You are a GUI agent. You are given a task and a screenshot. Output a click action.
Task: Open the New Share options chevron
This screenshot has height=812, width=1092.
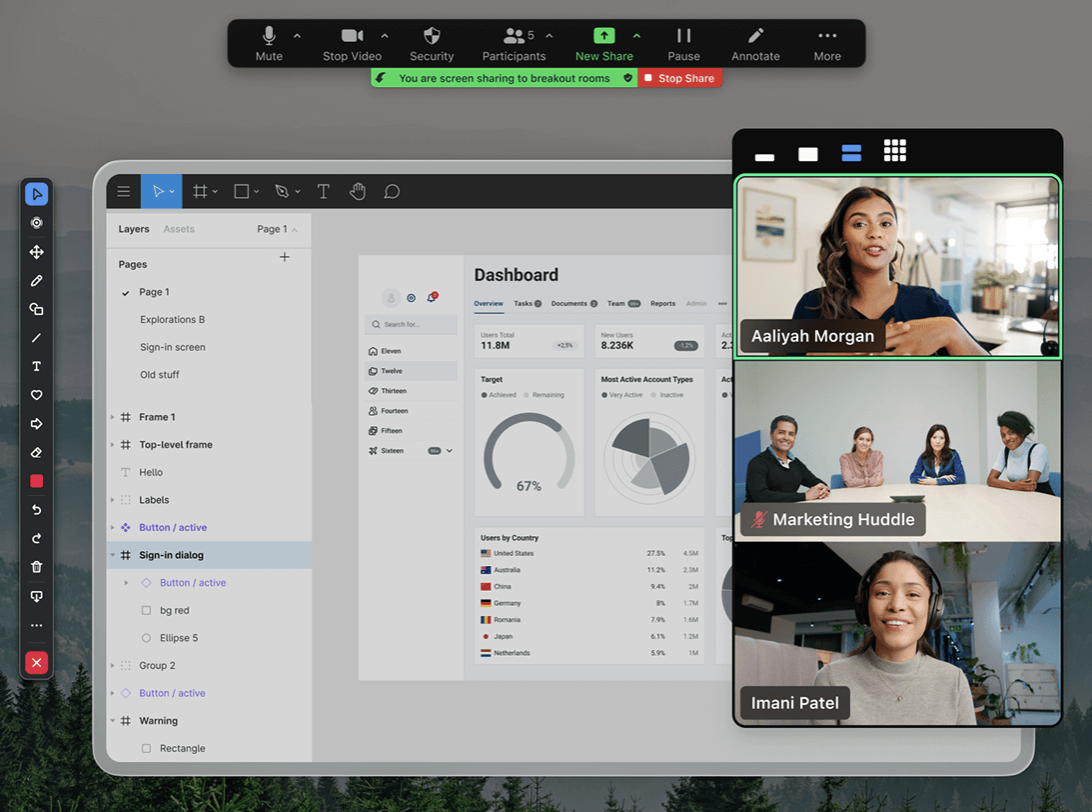point(637,42)
